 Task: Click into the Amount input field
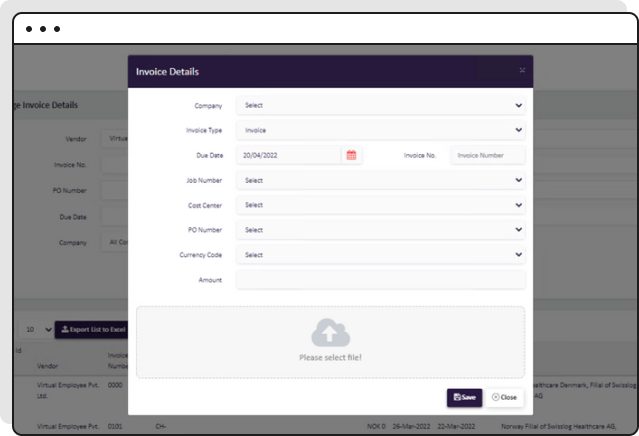click(380, 280)
